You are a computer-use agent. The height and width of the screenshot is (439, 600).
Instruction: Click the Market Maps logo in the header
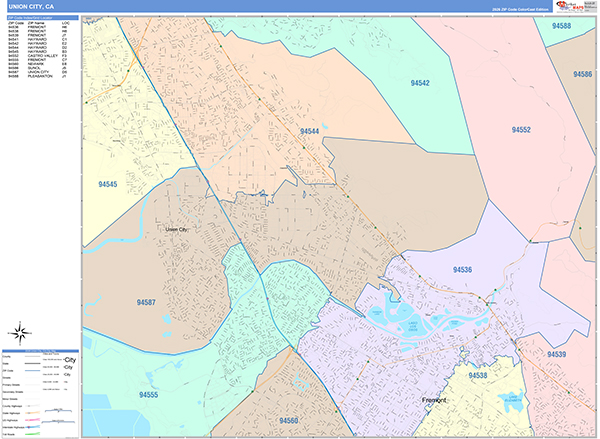point(570,6)
